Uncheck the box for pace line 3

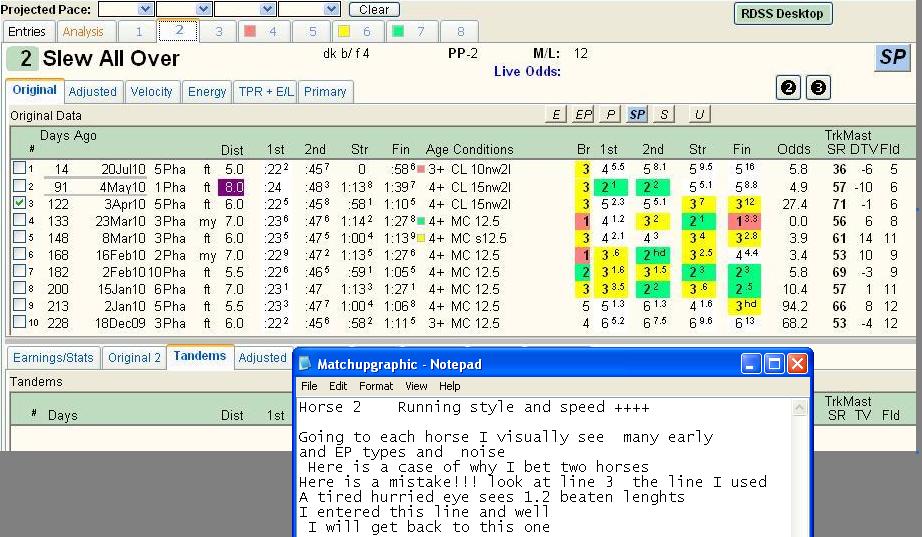[x=19, y=203]
